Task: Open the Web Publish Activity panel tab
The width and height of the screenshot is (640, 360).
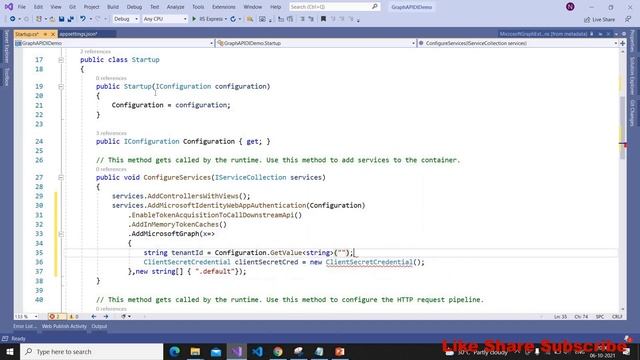Action: tap(64, 326)
